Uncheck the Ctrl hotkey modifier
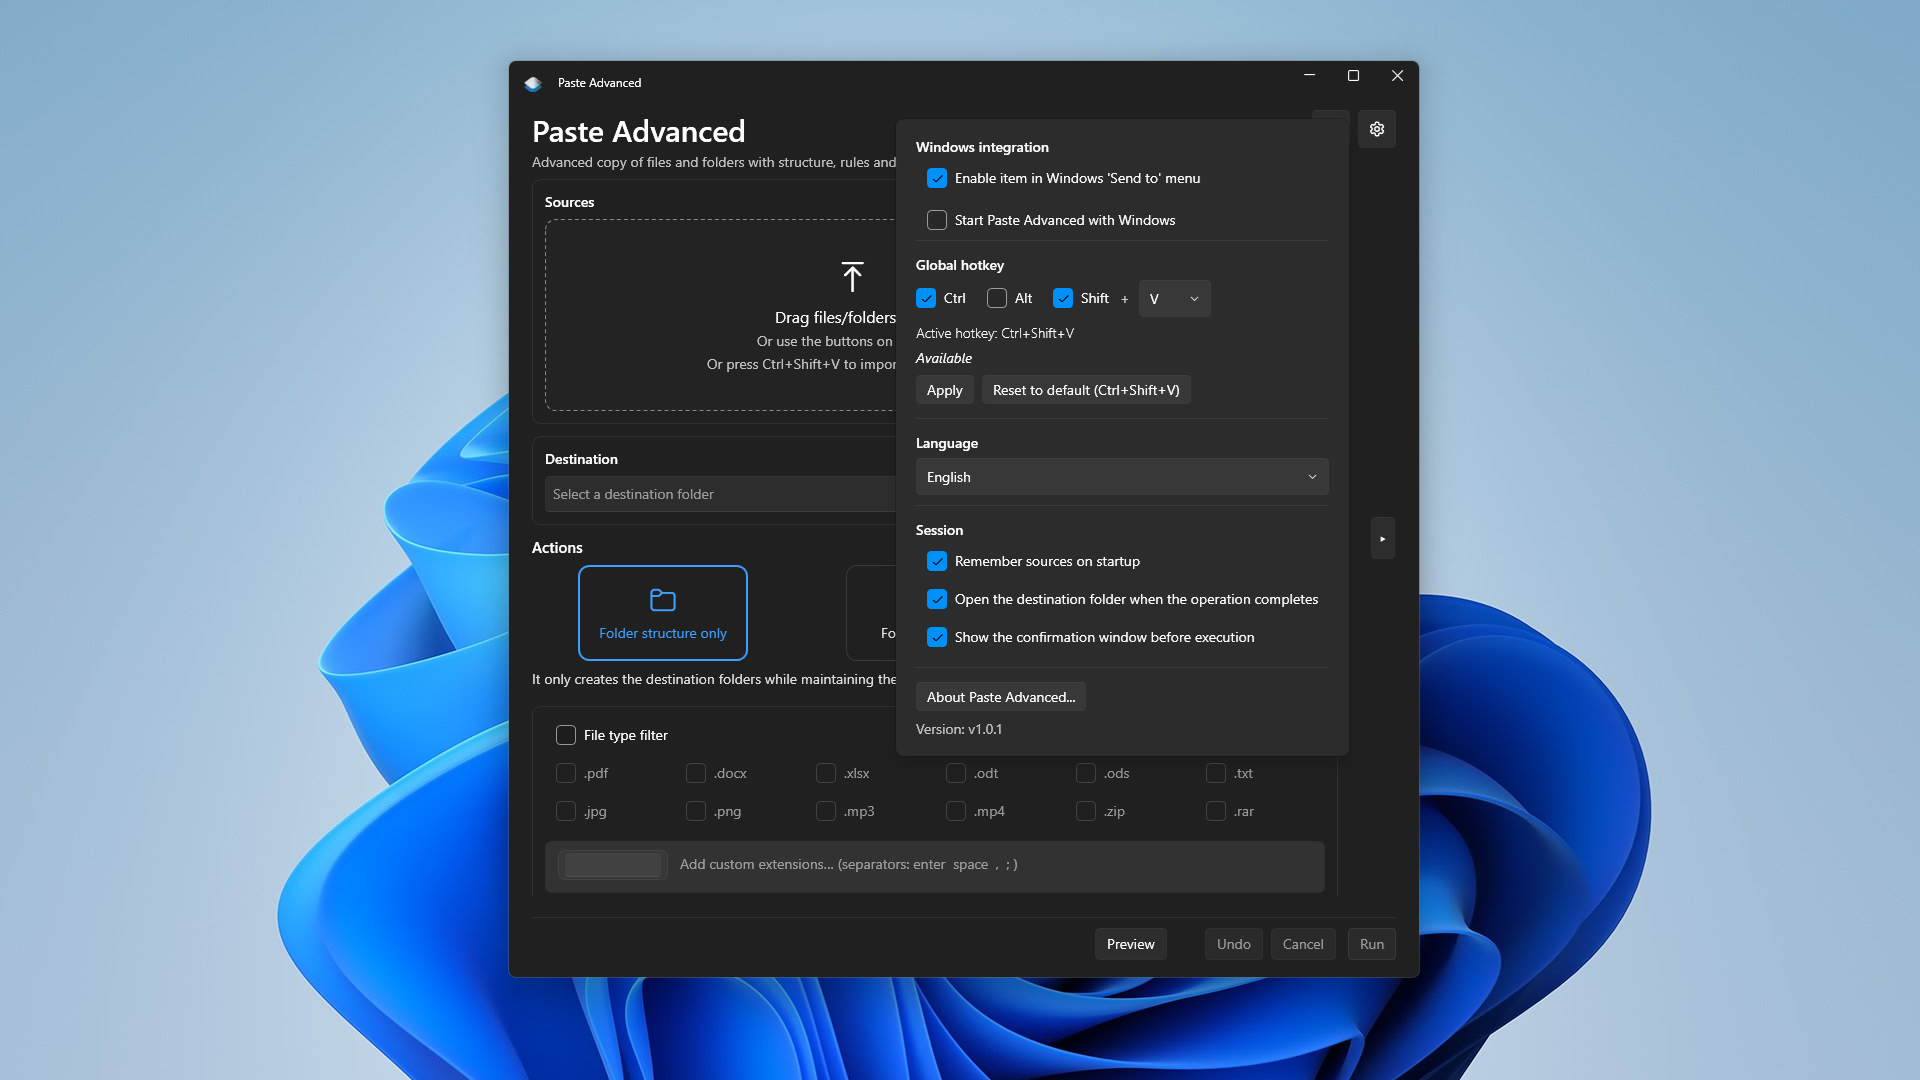 (x=926, y=298)
